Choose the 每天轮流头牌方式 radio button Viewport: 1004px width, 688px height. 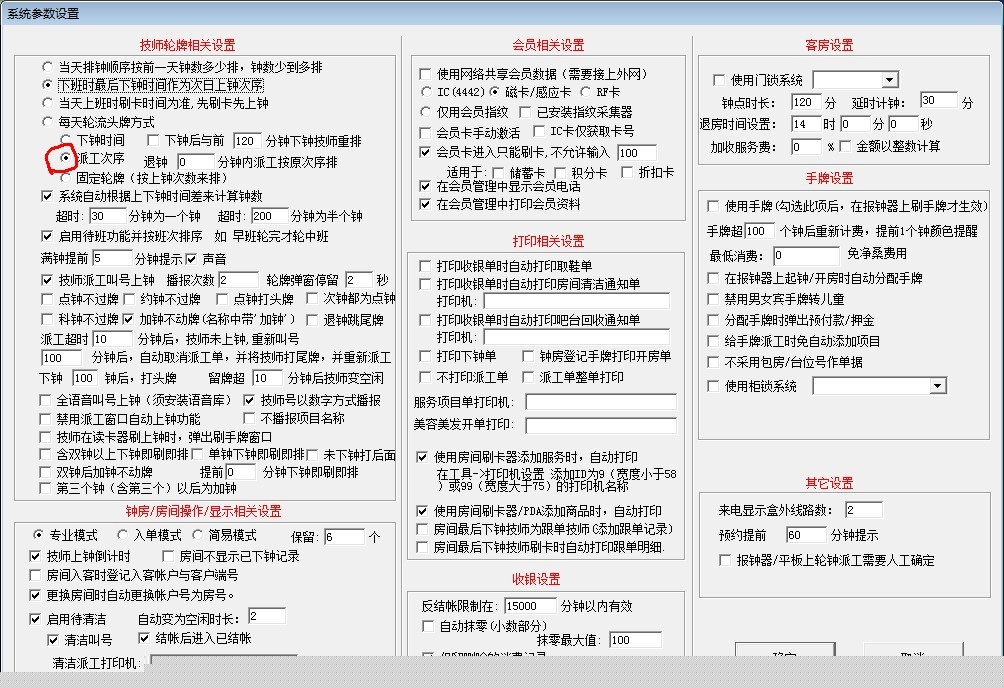click(47, 121)
